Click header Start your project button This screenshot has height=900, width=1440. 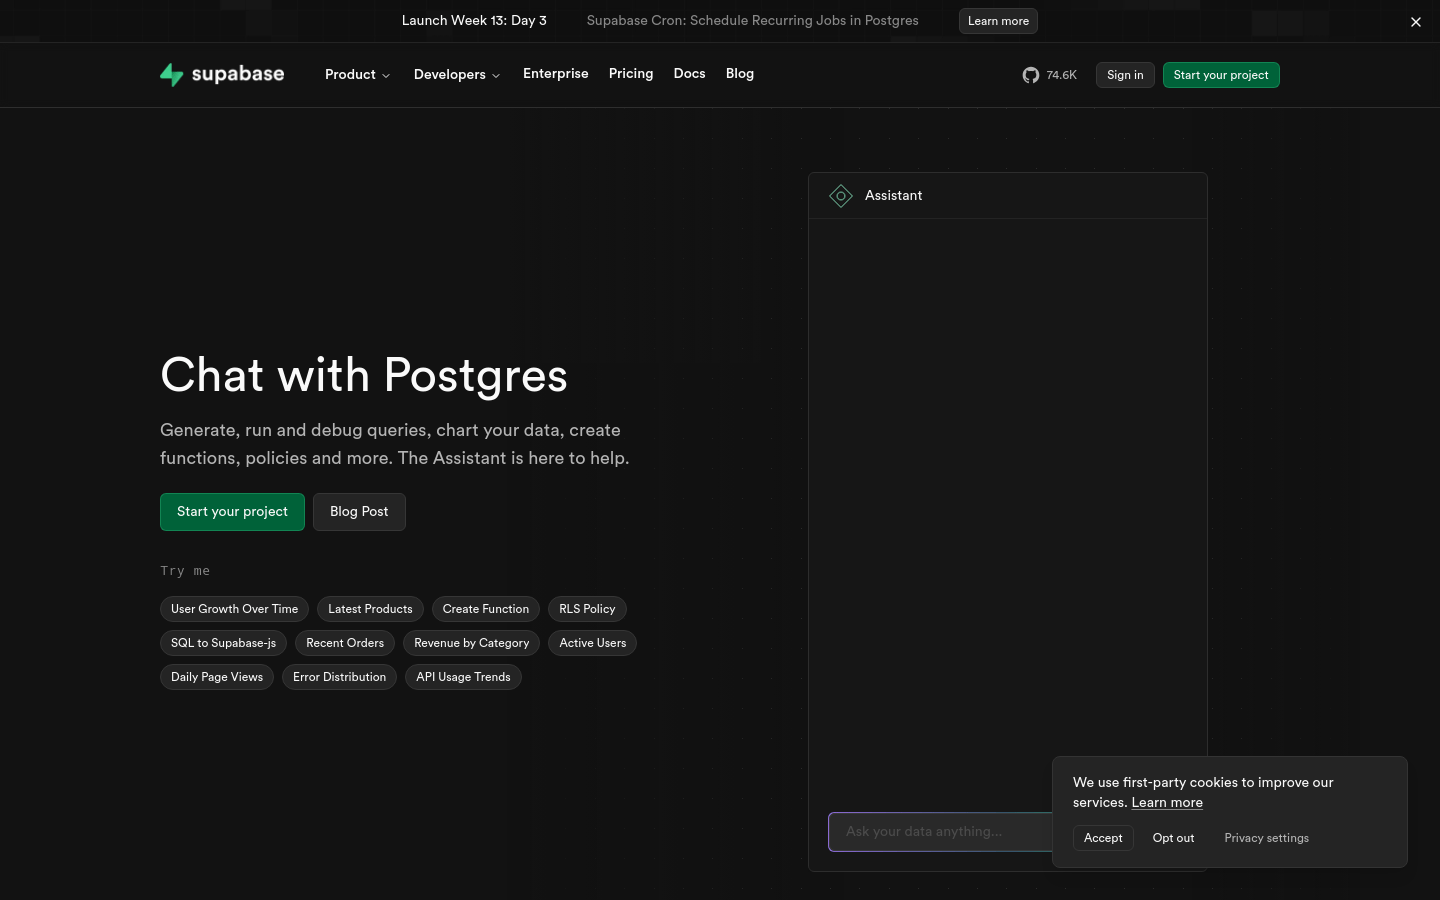[1221, 75]
